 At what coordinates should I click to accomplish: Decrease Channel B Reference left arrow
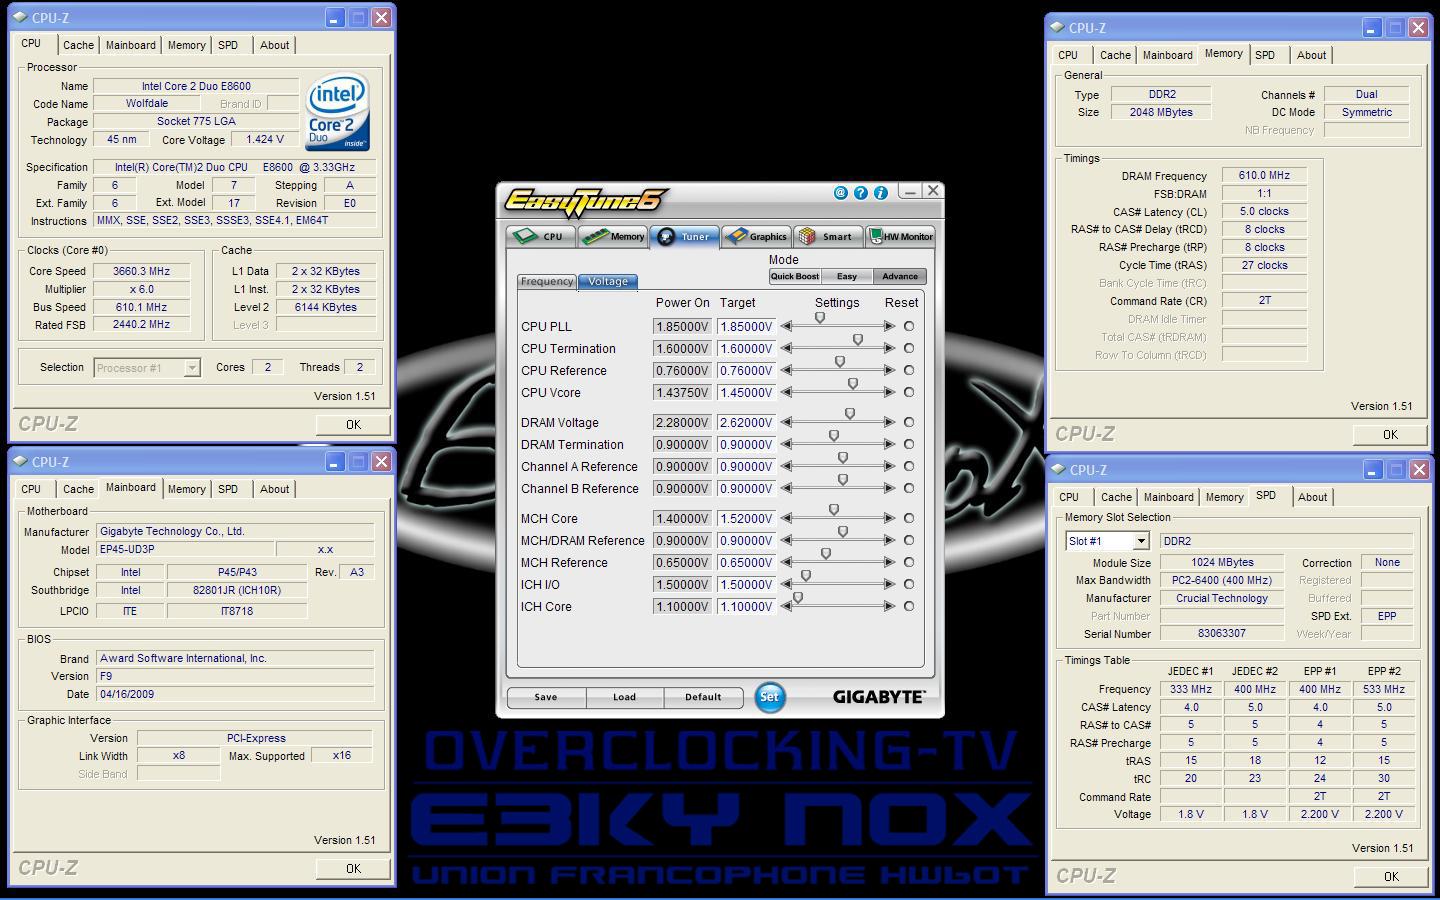(786, 488)
